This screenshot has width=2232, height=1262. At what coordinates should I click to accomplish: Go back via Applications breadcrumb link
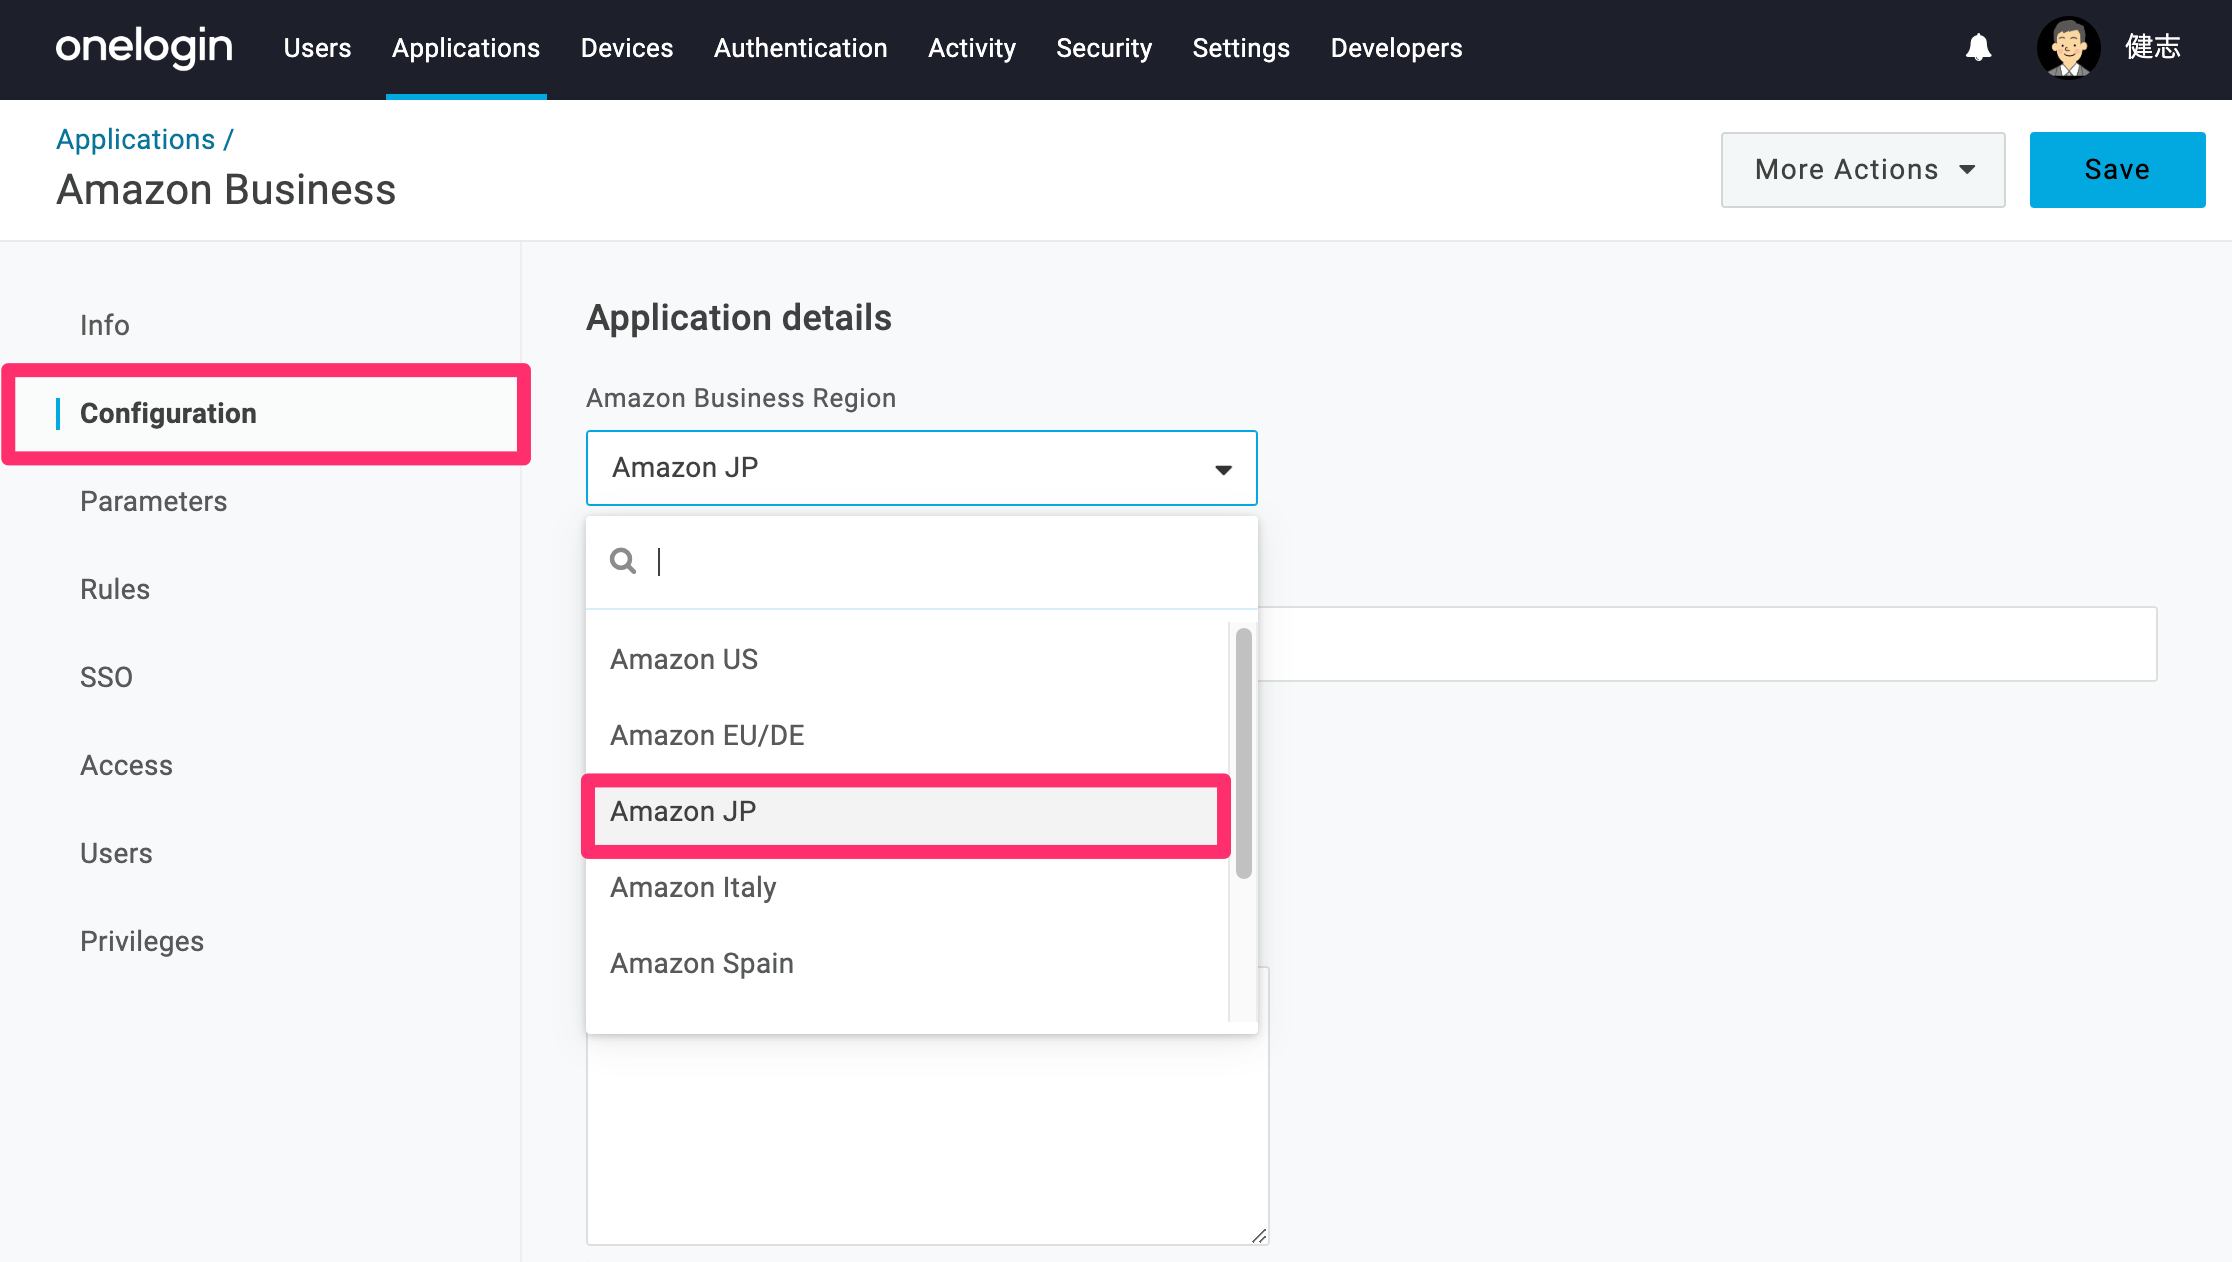(136, 139)
